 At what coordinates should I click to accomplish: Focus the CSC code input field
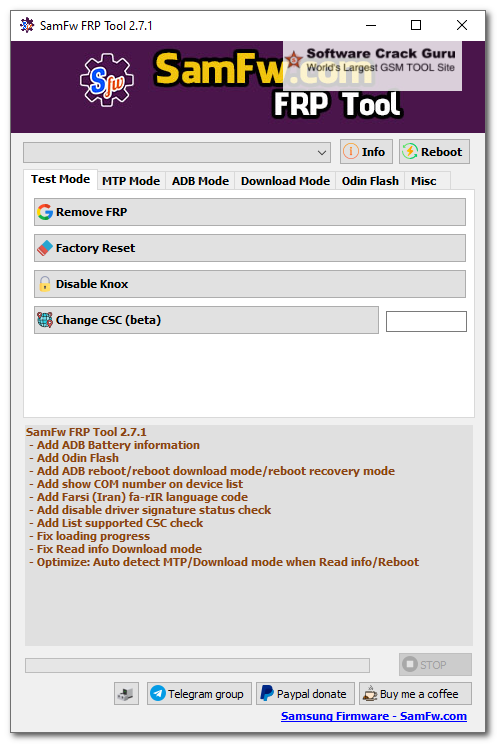coord(426,321)
